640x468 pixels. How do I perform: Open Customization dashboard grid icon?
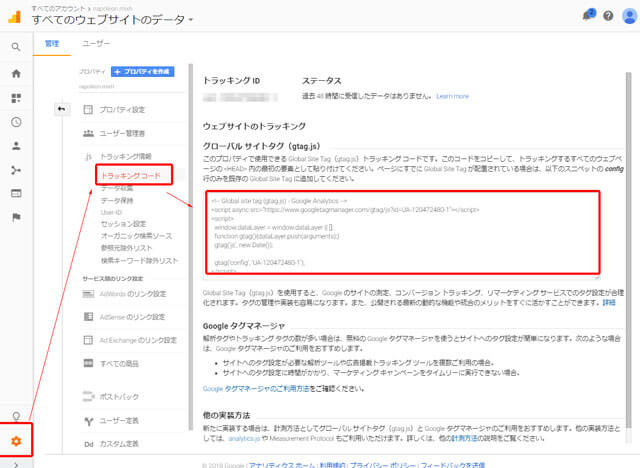pos(16,98)
